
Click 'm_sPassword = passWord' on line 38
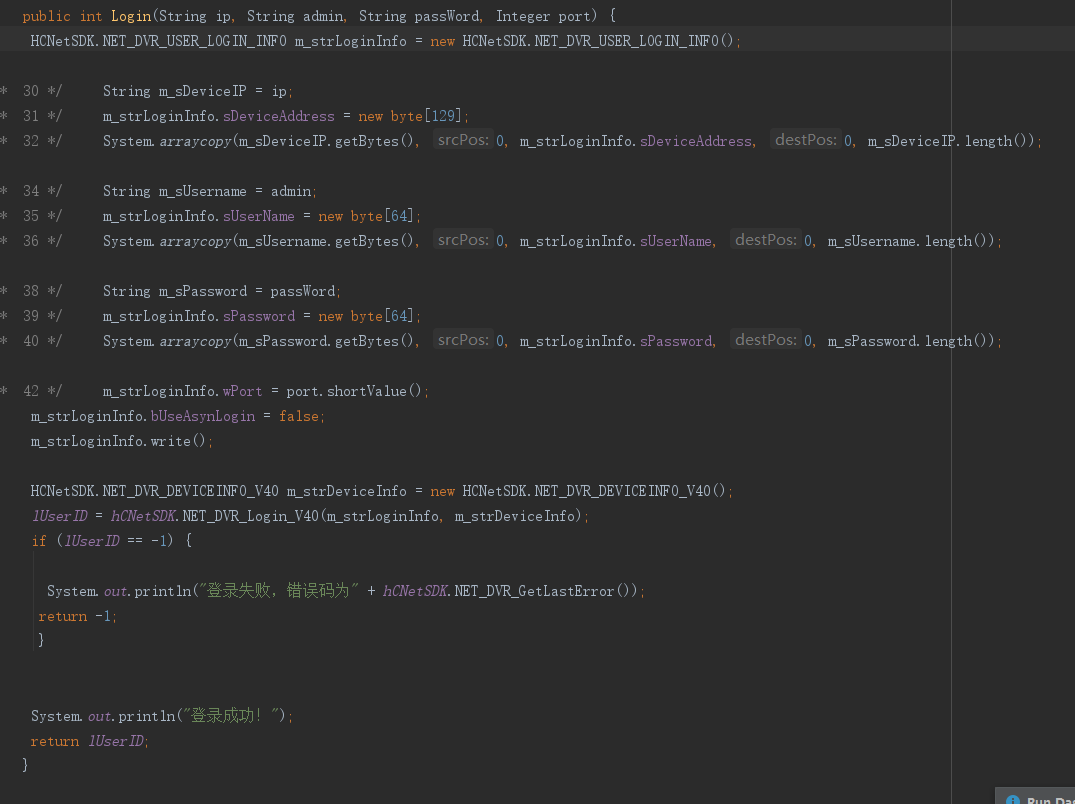coord(247,291)
